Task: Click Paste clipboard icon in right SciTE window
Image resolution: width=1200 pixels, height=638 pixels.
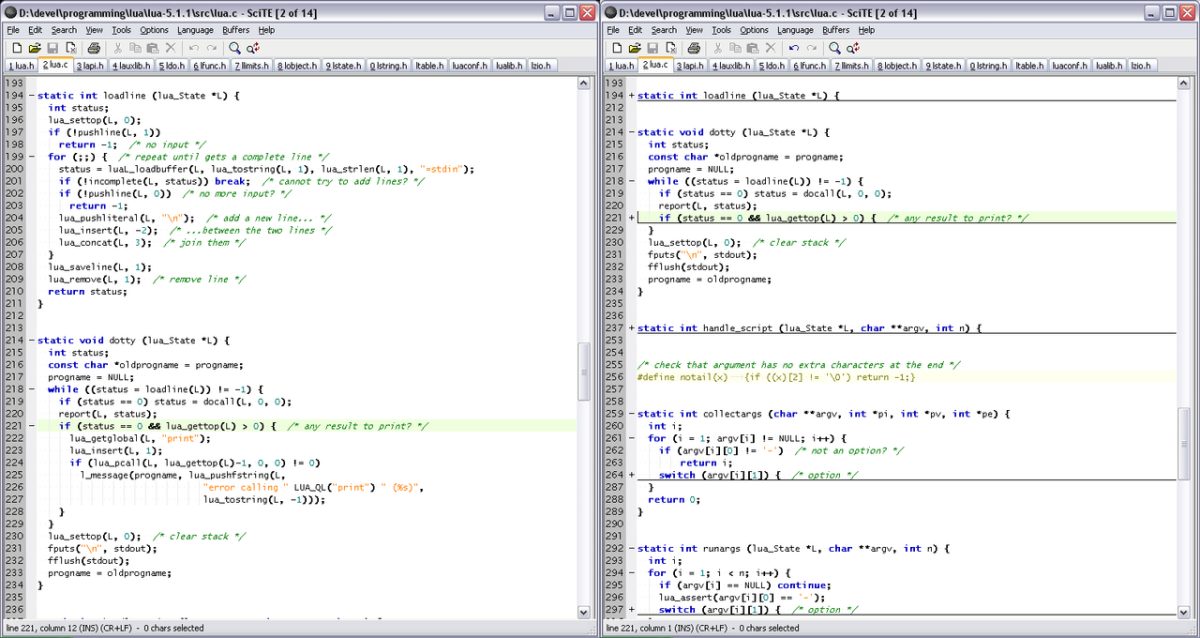Action: [752, 48]
